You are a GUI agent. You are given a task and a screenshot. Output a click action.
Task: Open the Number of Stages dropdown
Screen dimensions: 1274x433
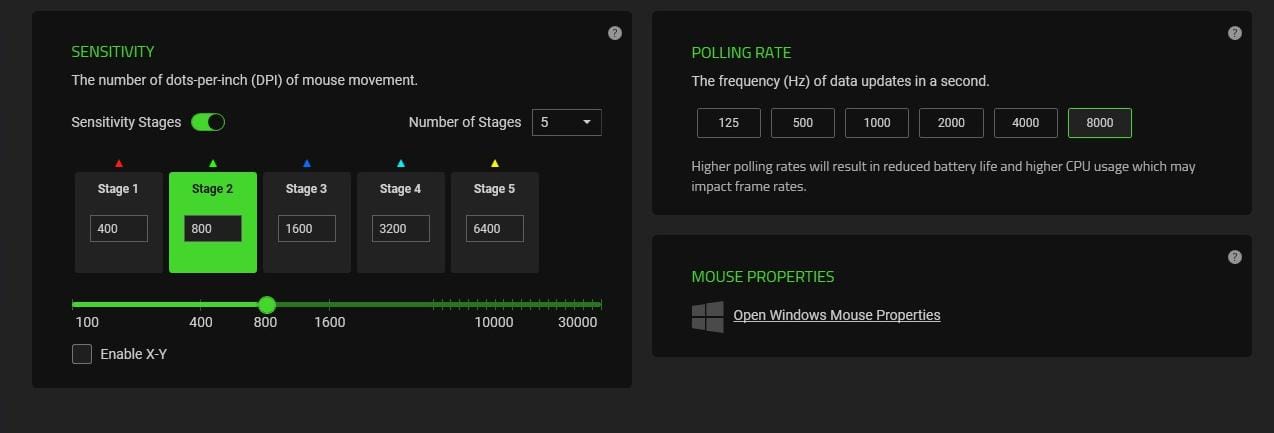(x=567, y=122)
